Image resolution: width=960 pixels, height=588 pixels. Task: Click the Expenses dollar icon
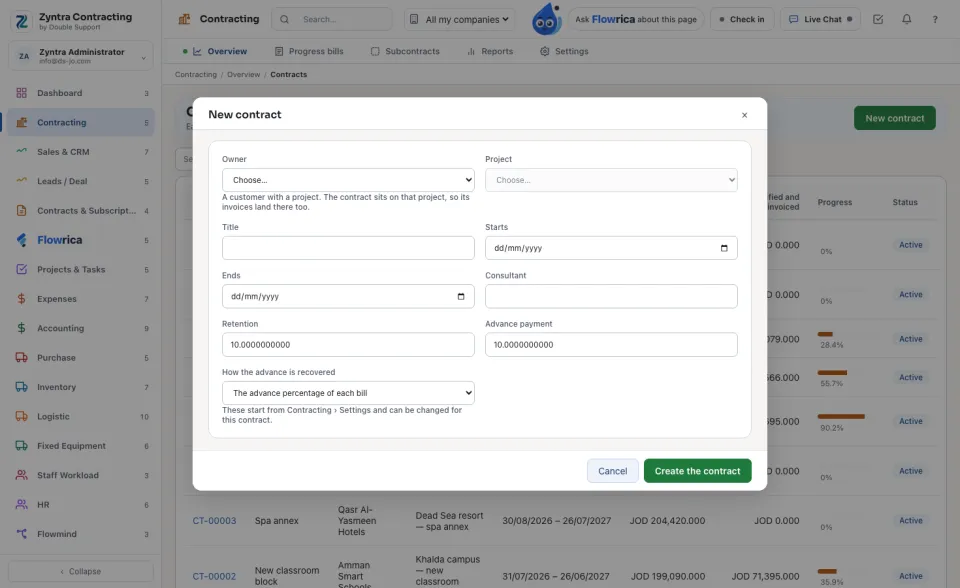pos(21,299)
